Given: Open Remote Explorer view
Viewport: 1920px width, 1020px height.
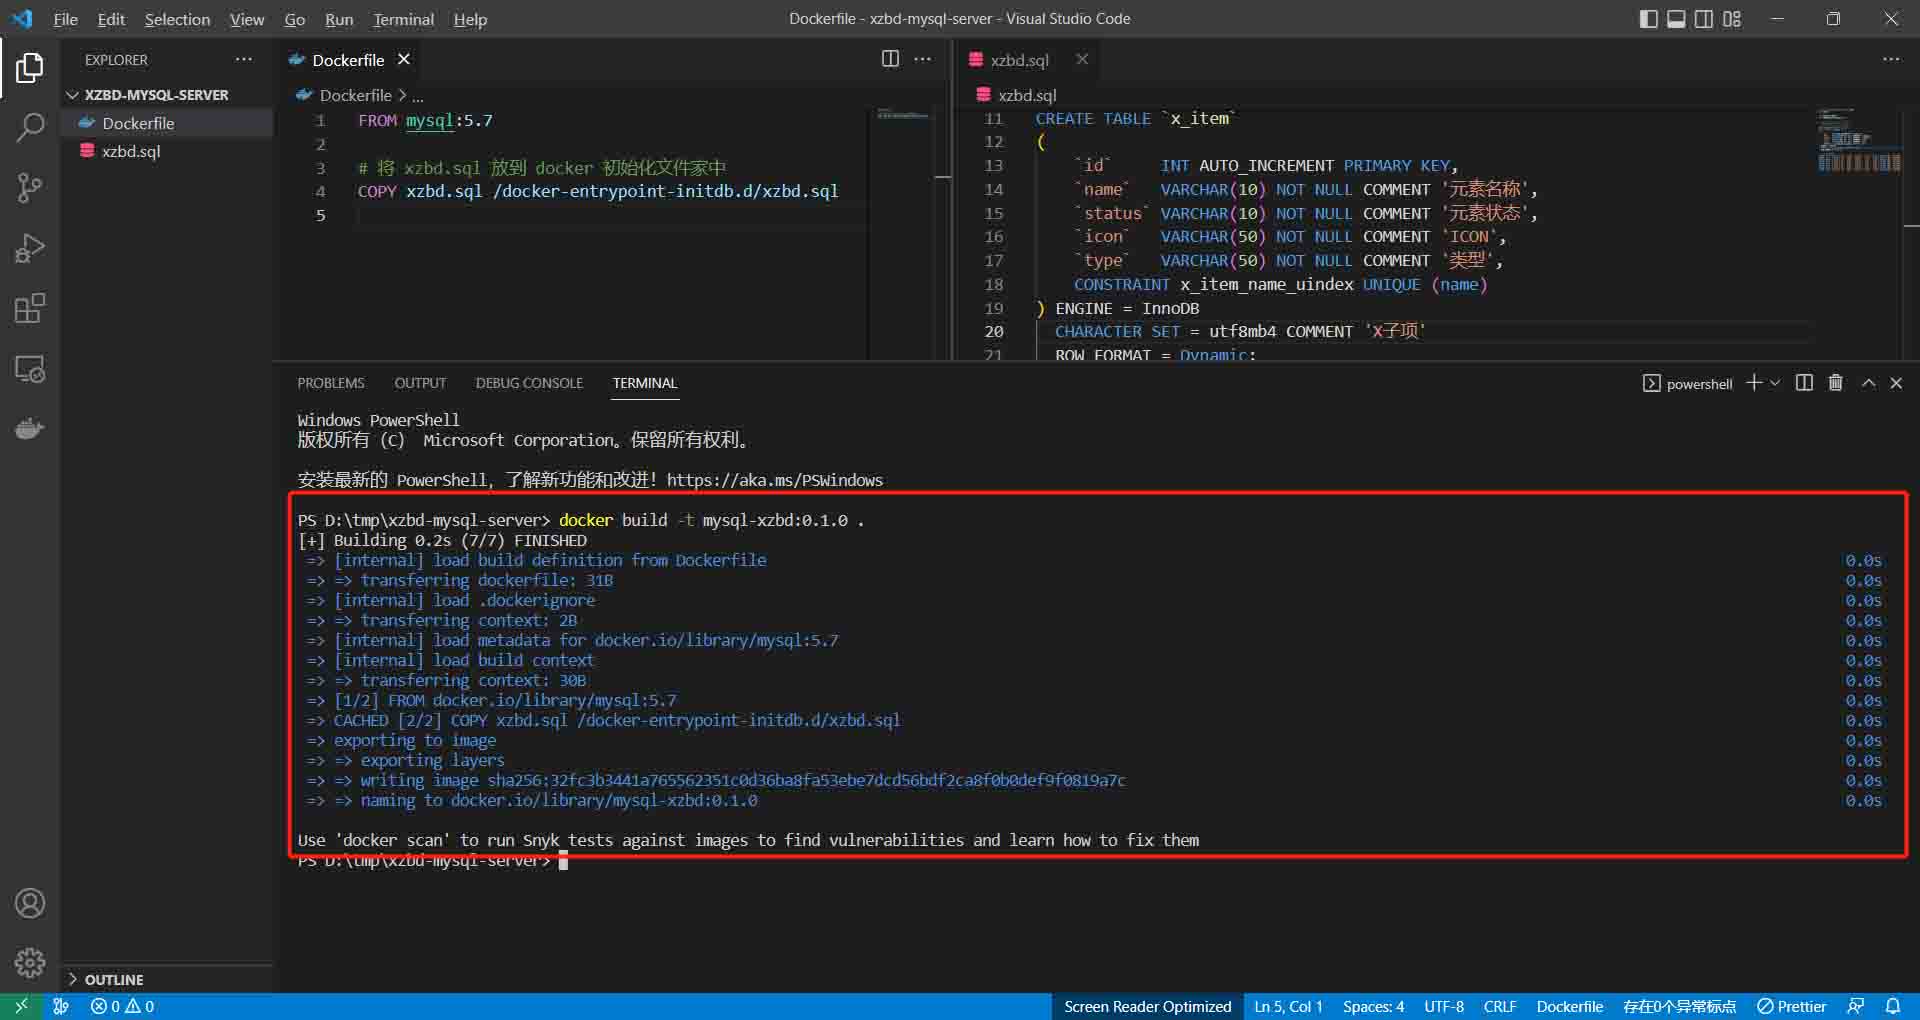Looking at the screenshot, I should click(30, 370).
